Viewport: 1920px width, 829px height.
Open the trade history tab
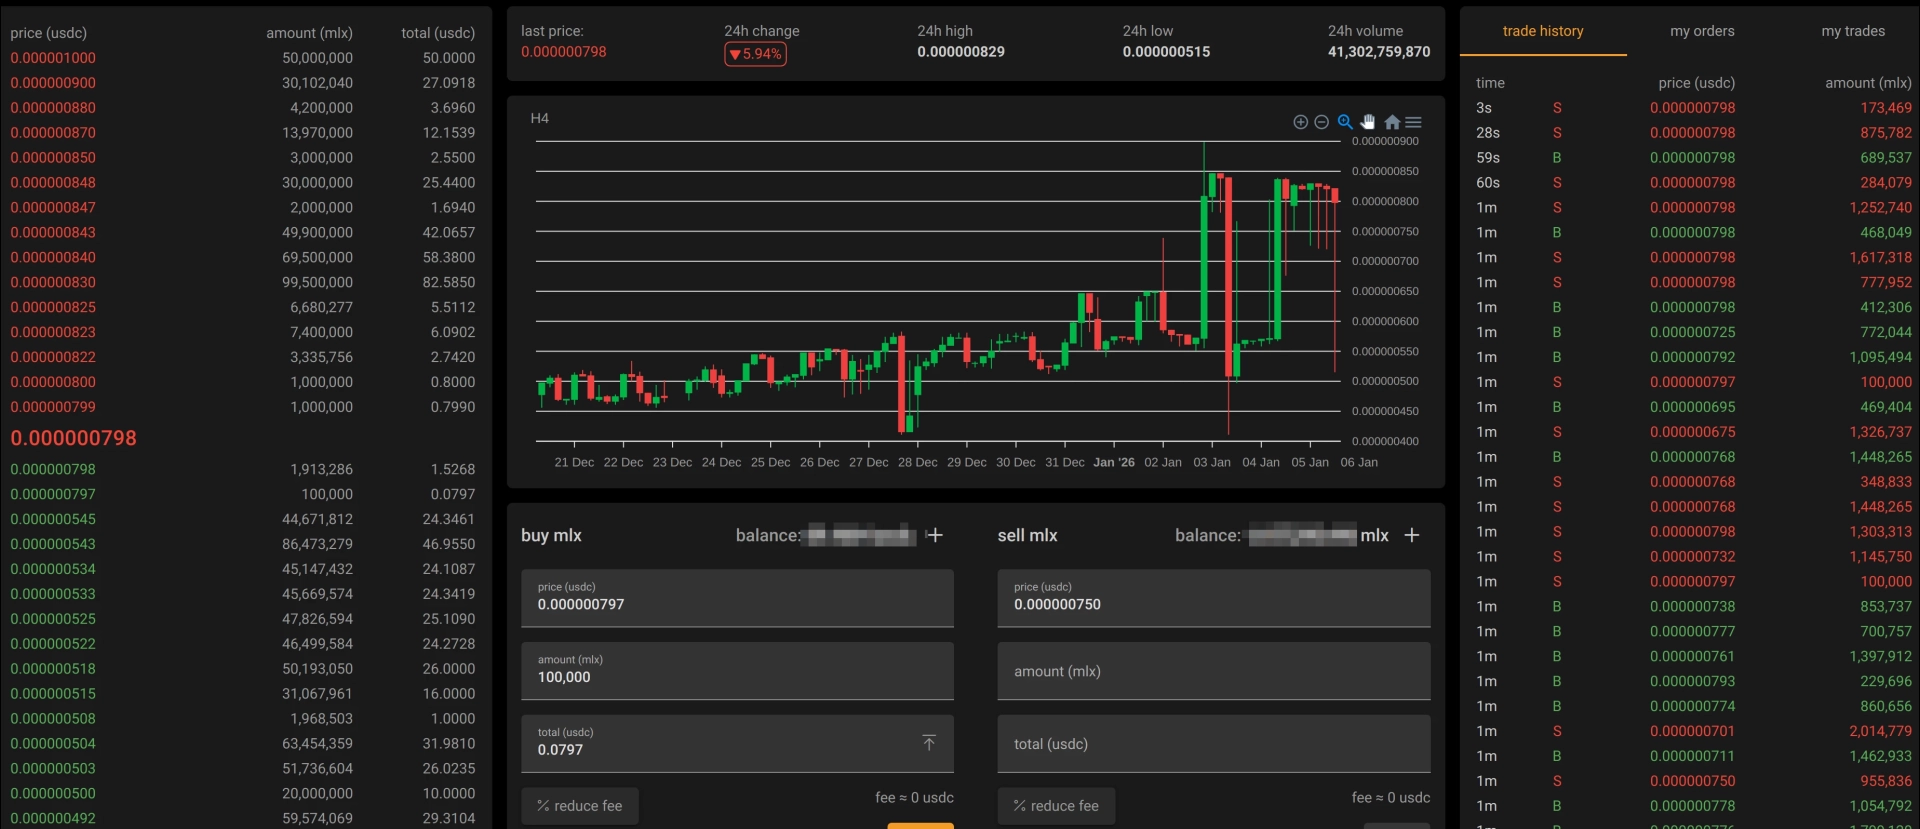[x=1543, y=31]
